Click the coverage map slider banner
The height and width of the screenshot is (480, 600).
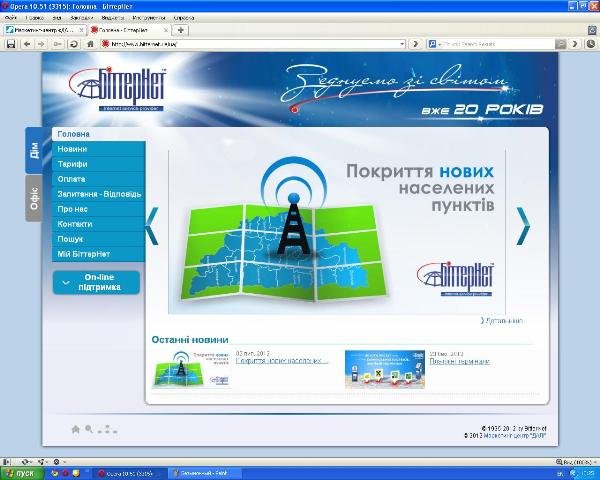coord(337,232)
